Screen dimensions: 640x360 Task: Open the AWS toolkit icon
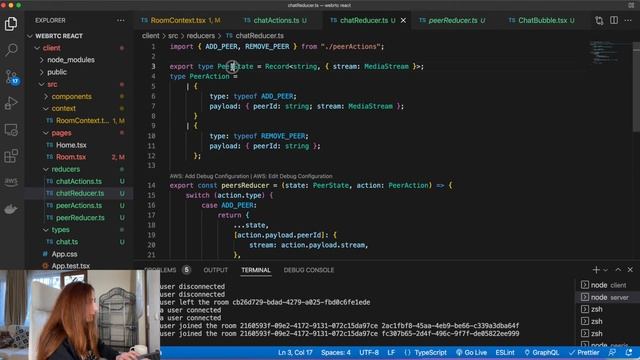(11, 182)
